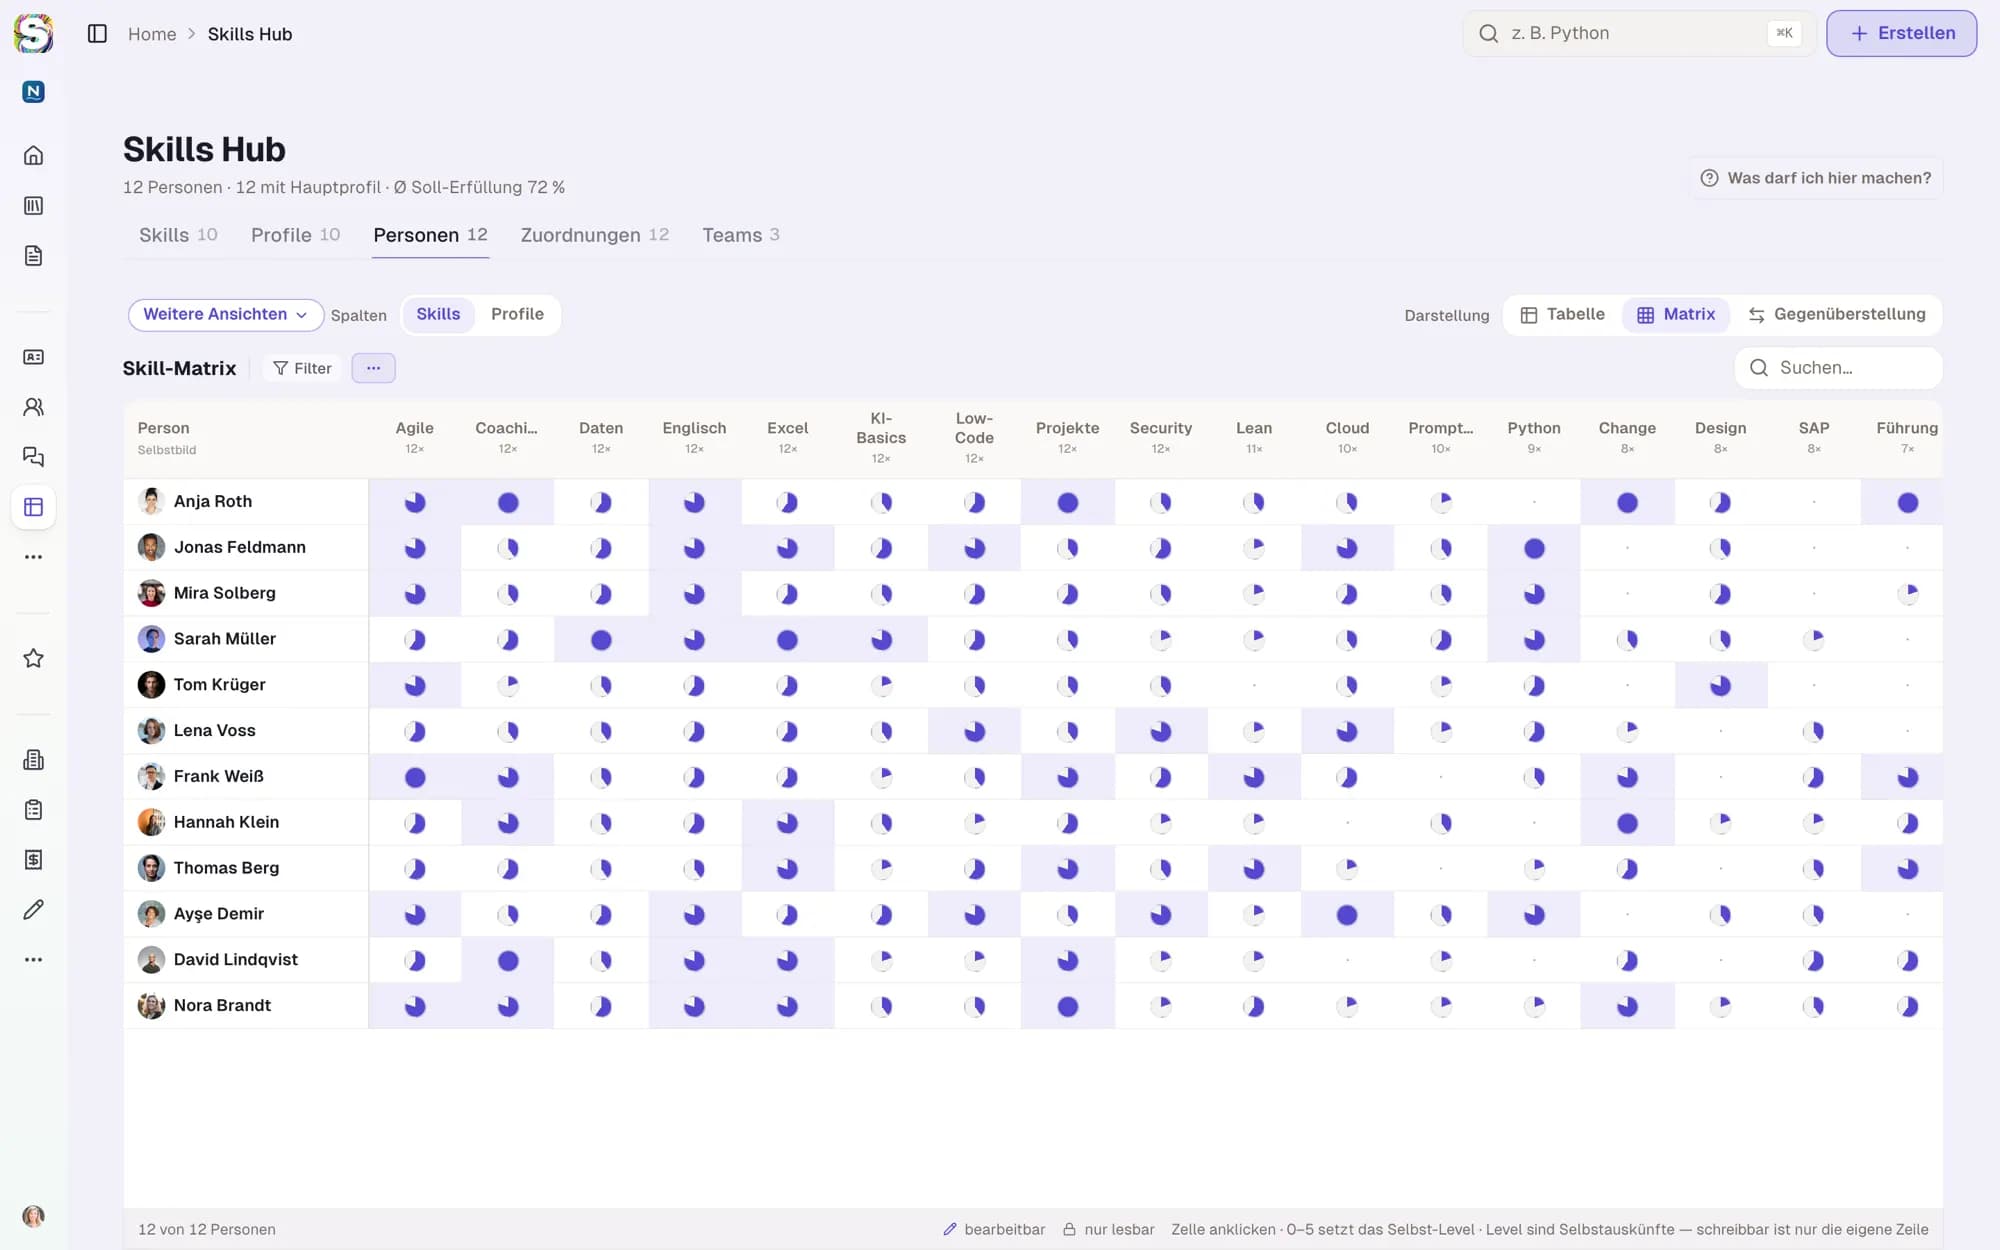Open the Skill-Matrix three-dots options button

point(373,368)
